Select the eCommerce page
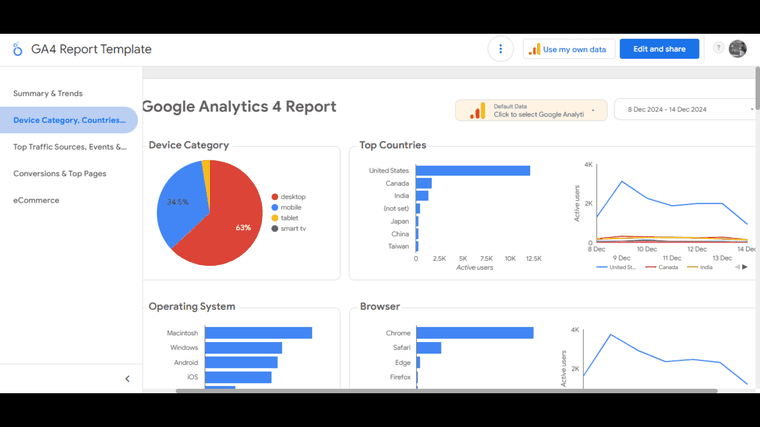Viewport: 760px width, 427px height. [x=36, y=200]
